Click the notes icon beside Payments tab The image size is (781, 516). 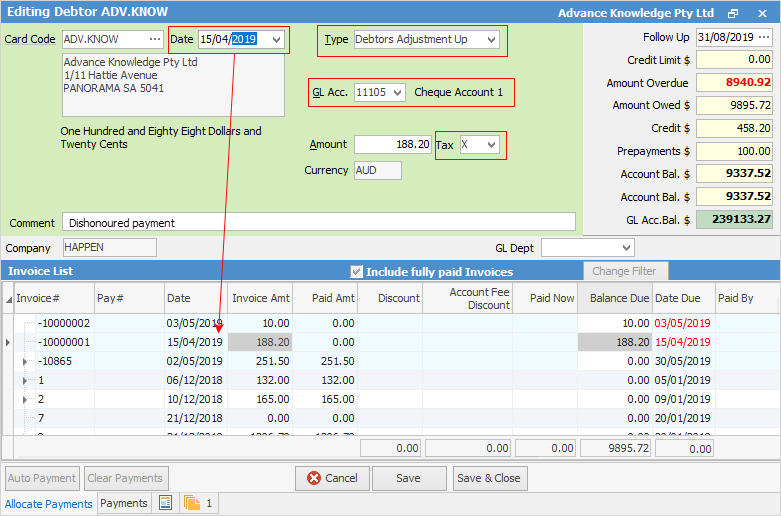coord(165,503)
